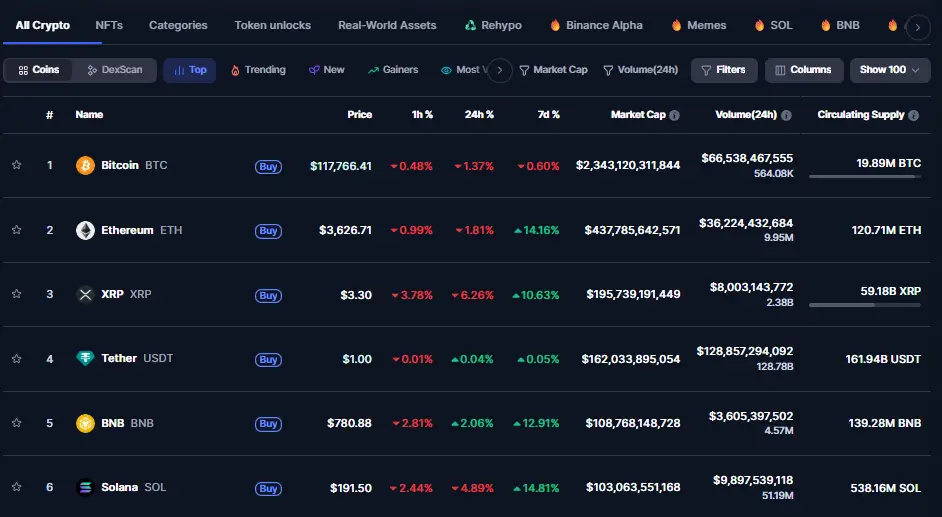Sort by the # rank column
The width and height of the screenshot is (942, 517).
49,115
